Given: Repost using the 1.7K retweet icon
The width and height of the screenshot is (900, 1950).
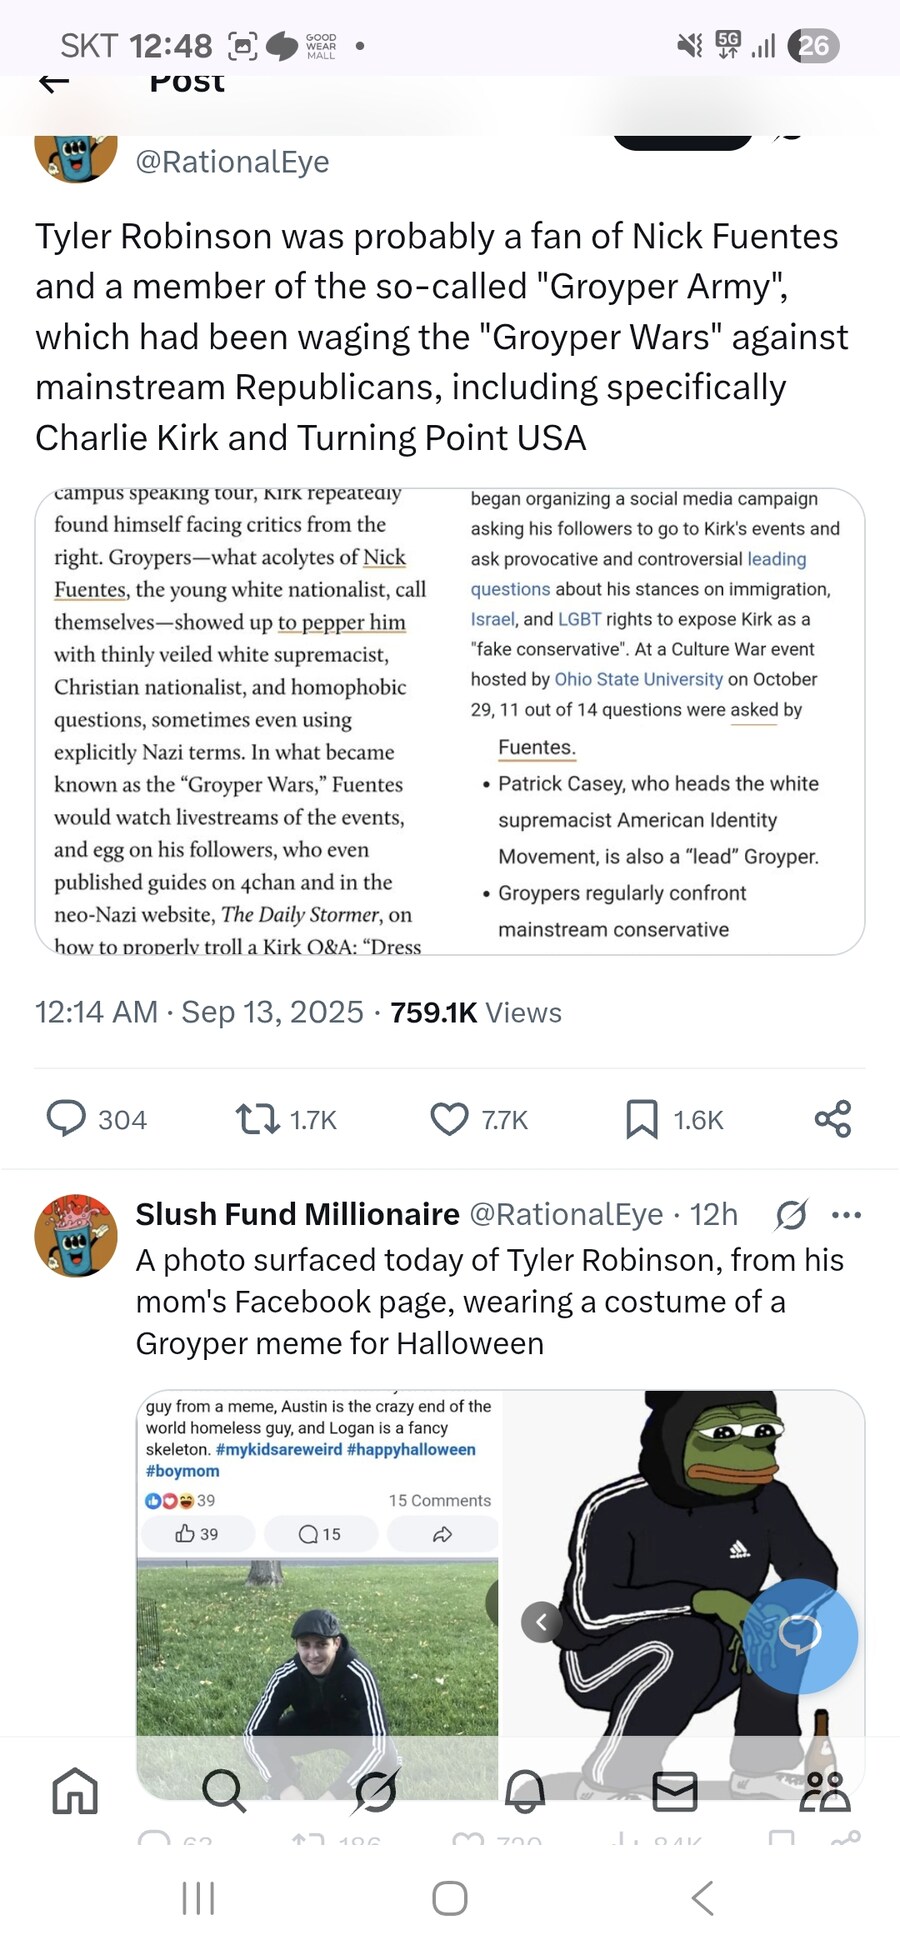Looking at the screenshot, I should (257, 1119).
